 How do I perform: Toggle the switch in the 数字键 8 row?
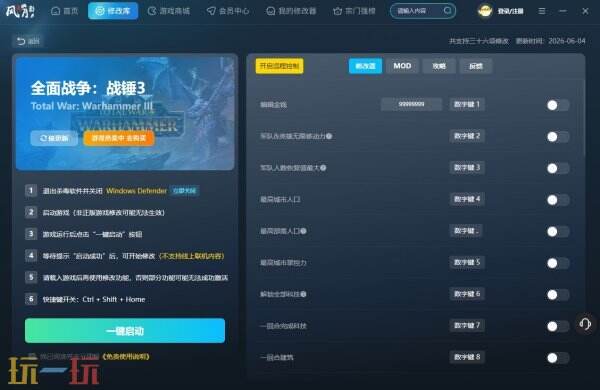[x=558, y=358]
